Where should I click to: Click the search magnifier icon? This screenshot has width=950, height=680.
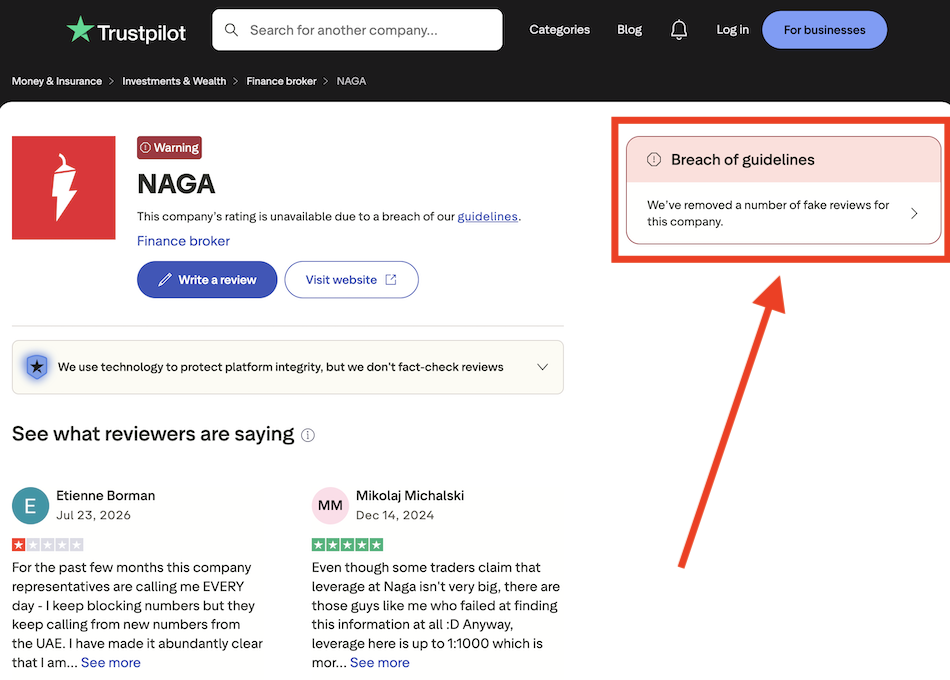[x=231, y=30]
